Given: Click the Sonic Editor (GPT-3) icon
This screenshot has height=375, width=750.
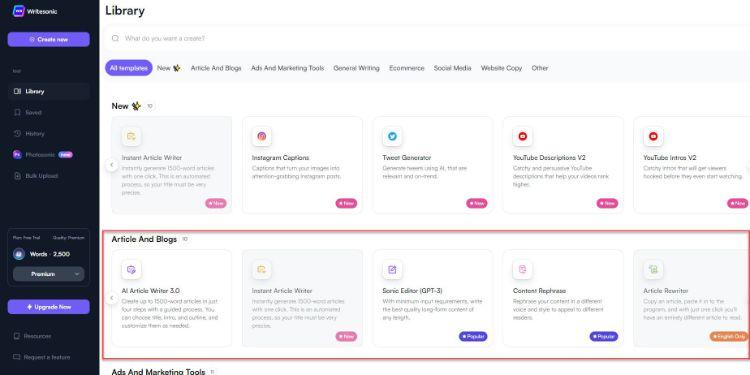Looking at the screenshot, I should (392, 269).
